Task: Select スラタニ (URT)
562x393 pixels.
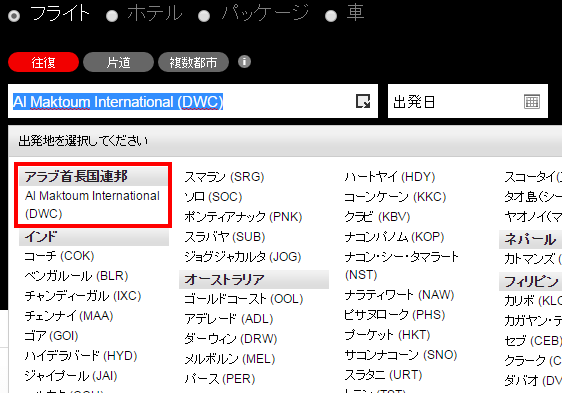Action: click(x=383, y=375)
